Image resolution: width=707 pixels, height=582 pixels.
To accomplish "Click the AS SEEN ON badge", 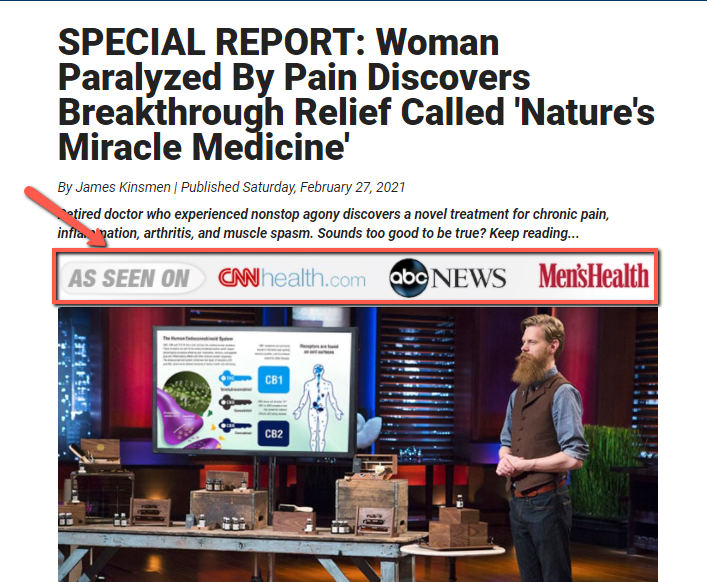I will click(129, 278).
